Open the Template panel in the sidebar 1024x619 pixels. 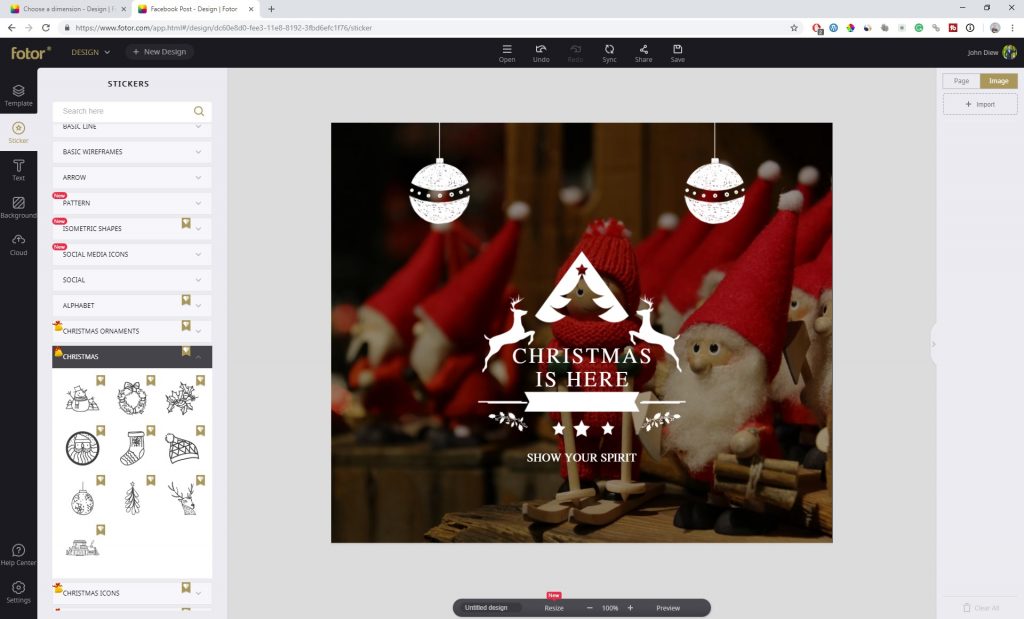point(18,95)
